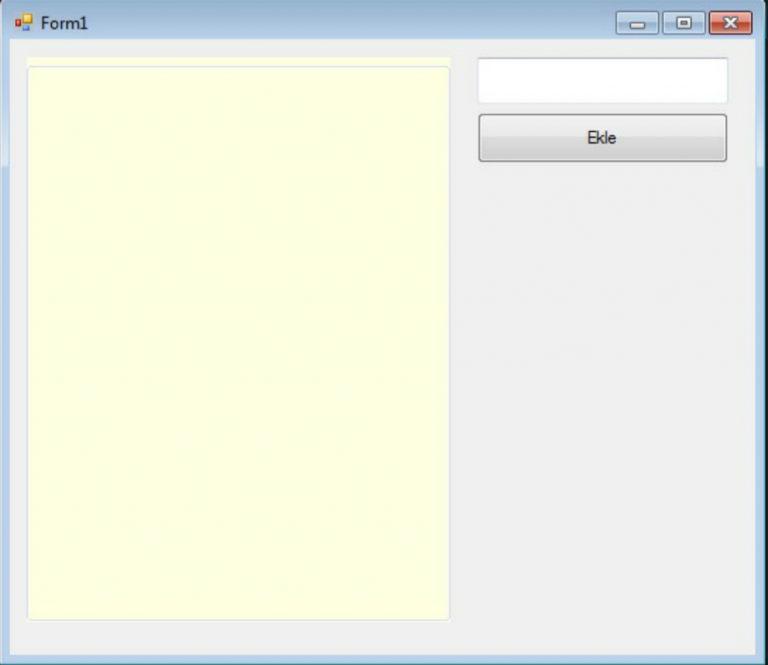The width and height of the screenshot is (768, 665).
Task: Maximize the Form1 window
Action: point(684,23)
